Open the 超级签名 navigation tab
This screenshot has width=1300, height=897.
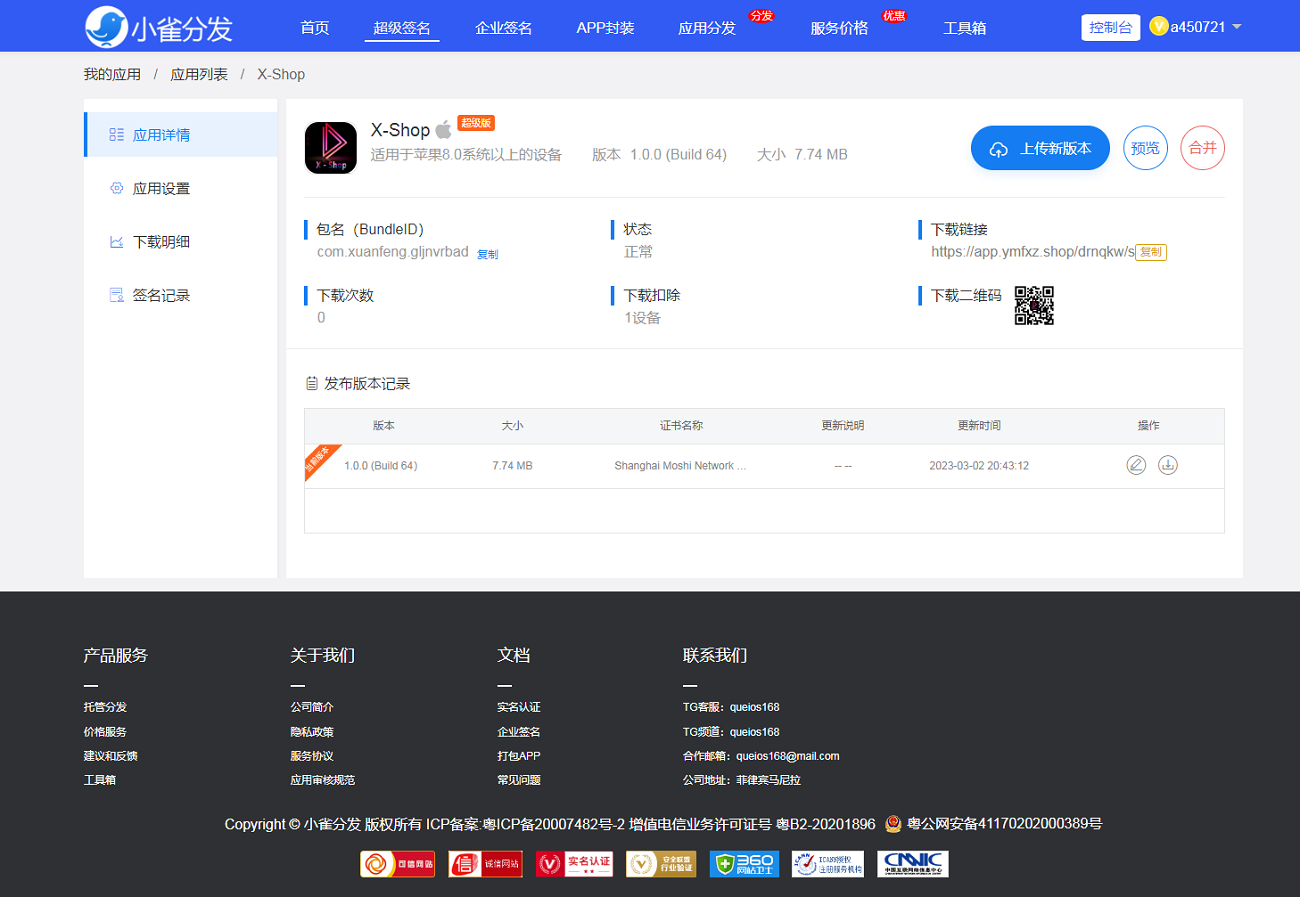coord(402,28)
